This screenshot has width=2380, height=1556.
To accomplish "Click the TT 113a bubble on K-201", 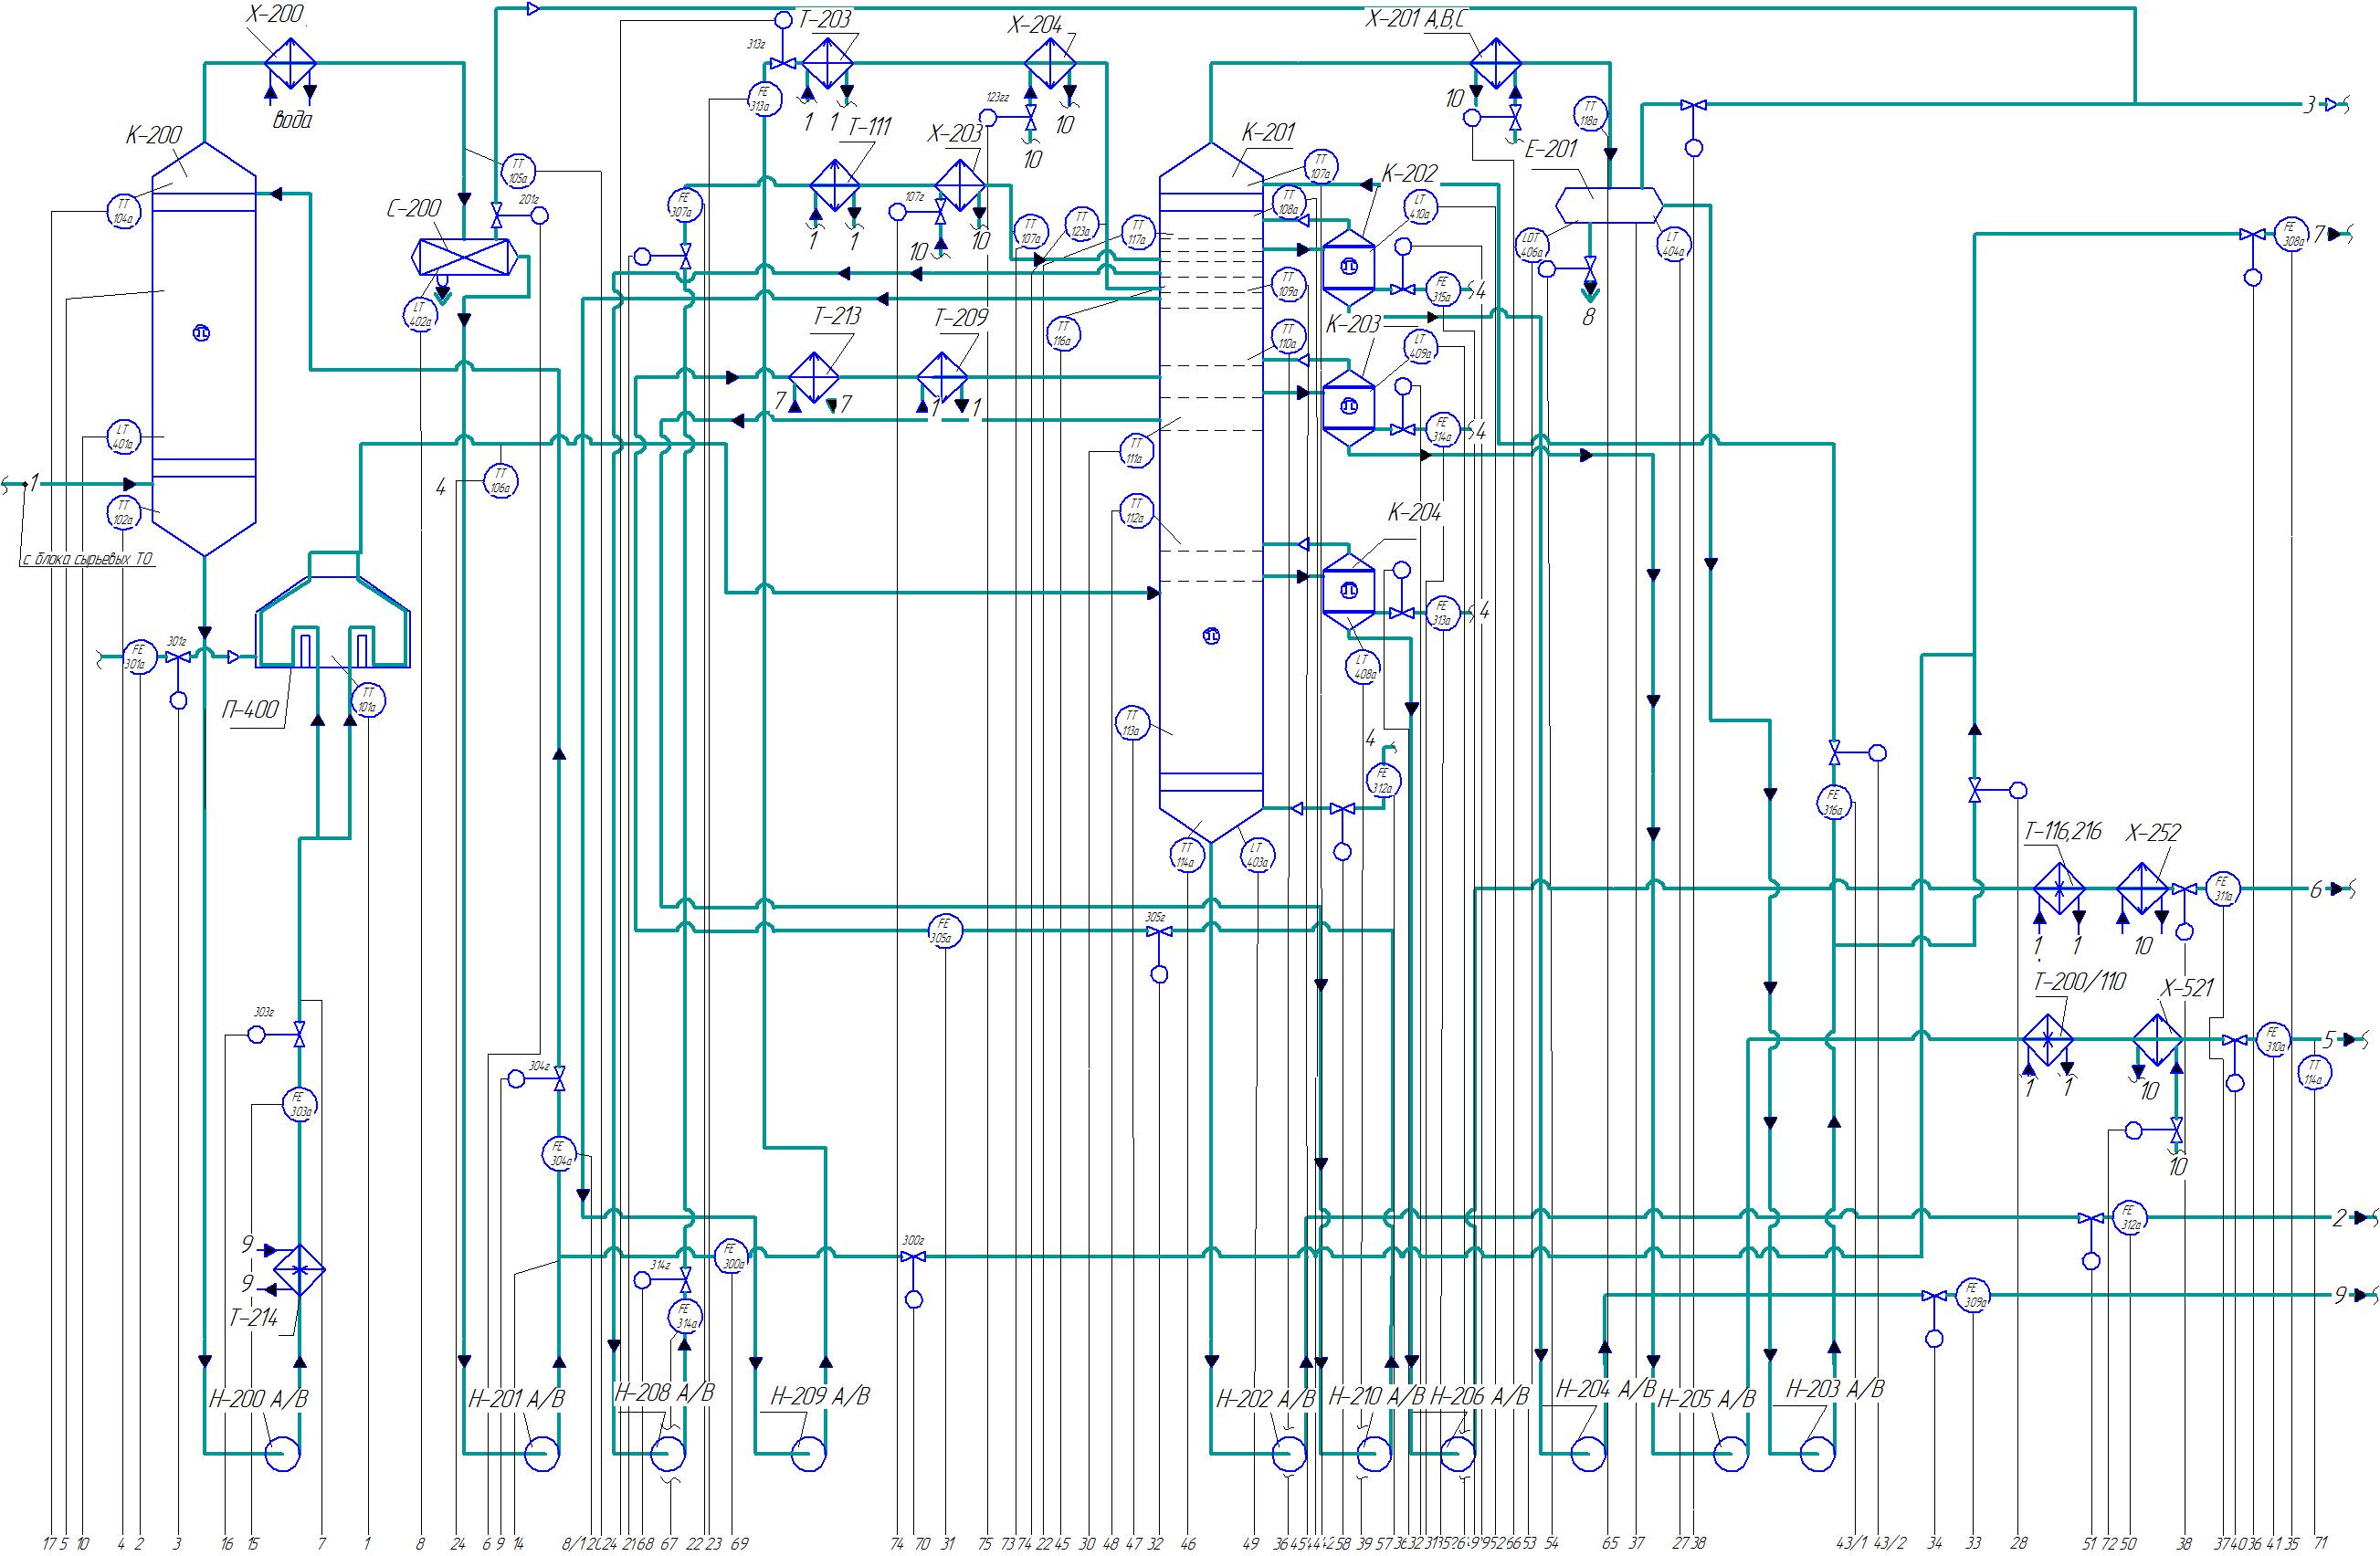I will coord(1132,722).
